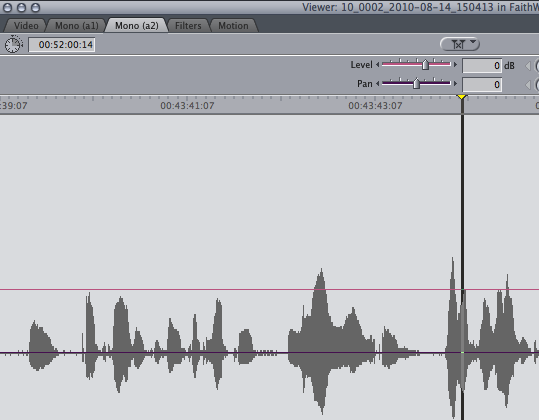This screenshot has width=539, height=420.
Task: Click the Pan previous keyframe arrow
Action: [528, 85]
